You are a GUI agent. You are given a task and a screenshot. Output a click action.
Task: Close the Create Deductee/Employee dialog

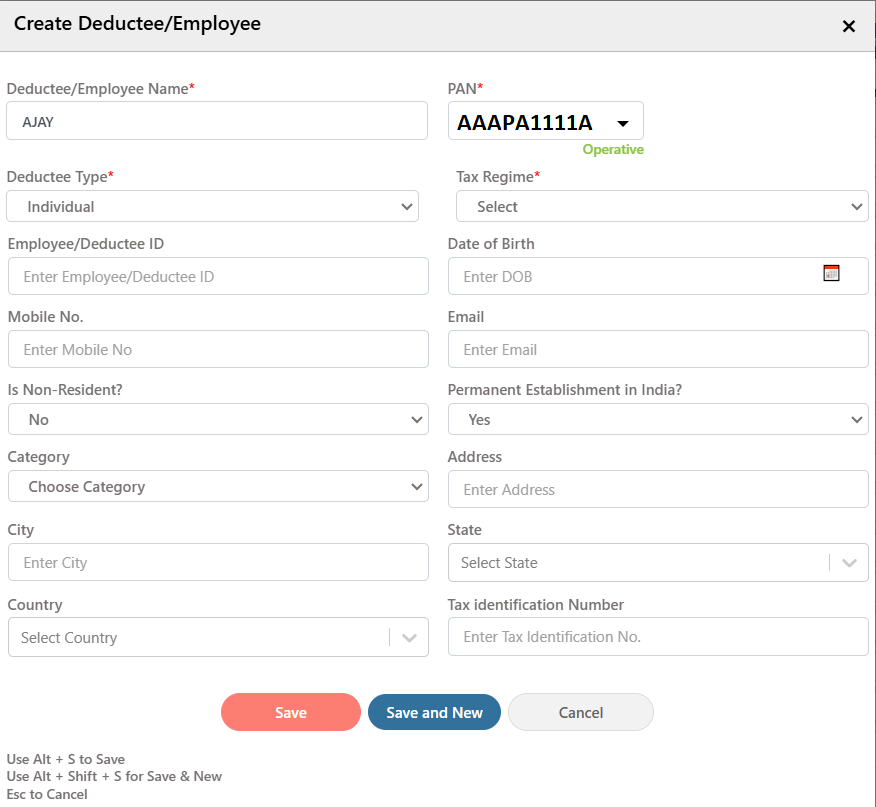[849, 26]
